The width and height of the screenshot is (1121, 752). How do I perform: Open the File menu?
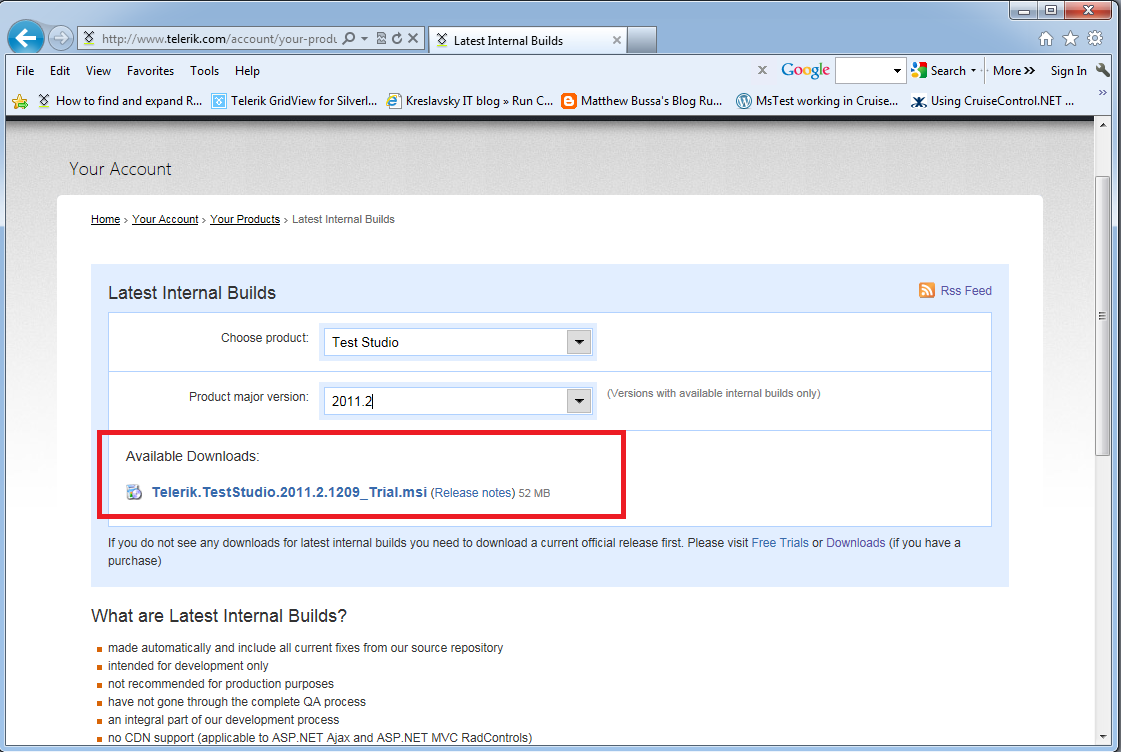pyautogui.click(x=25, y=71)
